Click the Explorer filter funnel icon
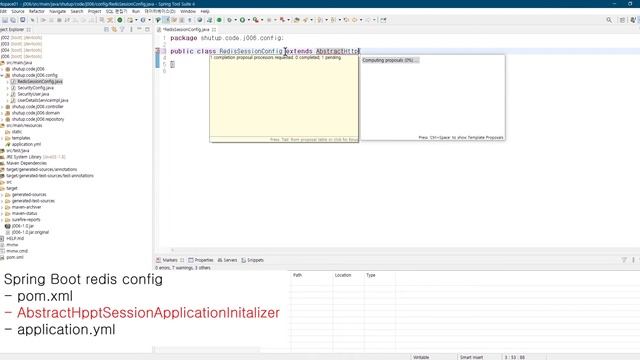 point(122,29)
